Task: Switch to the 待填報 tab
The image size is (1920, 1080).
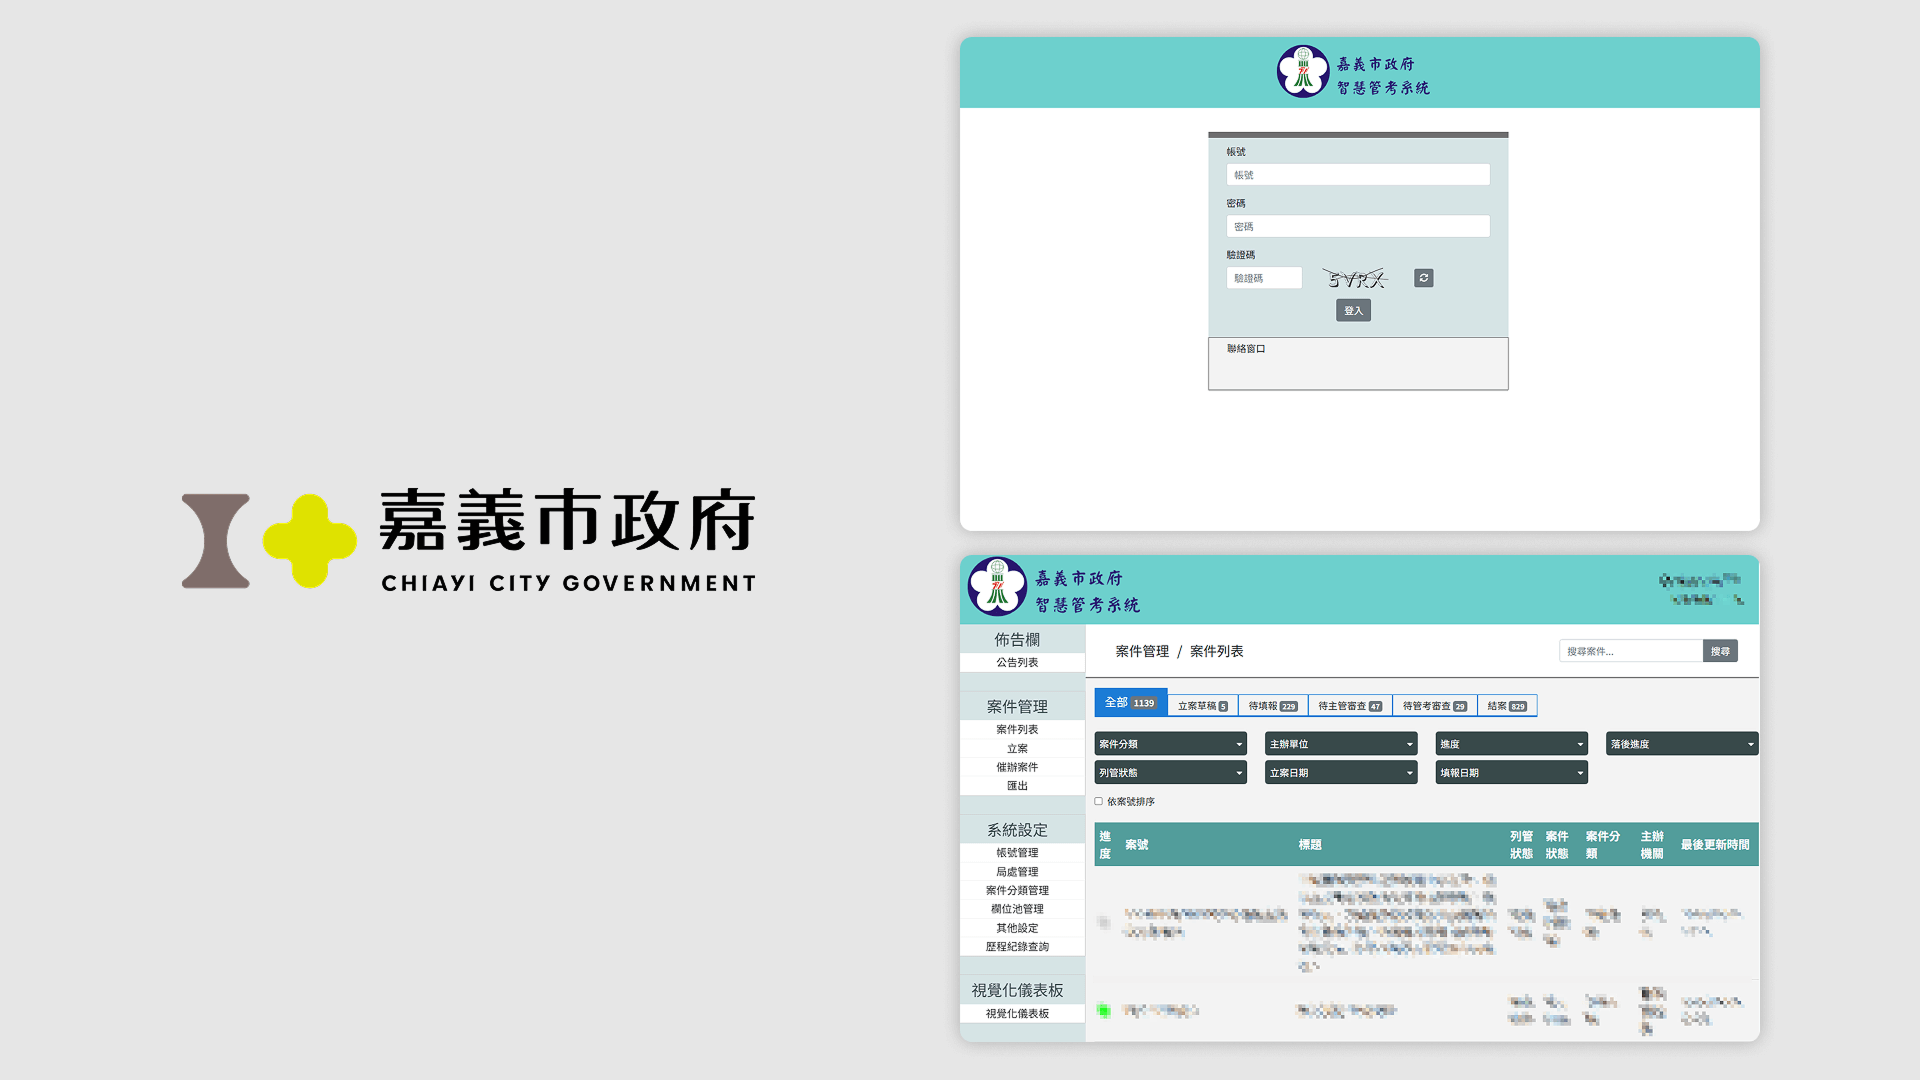Action: 1272,705
